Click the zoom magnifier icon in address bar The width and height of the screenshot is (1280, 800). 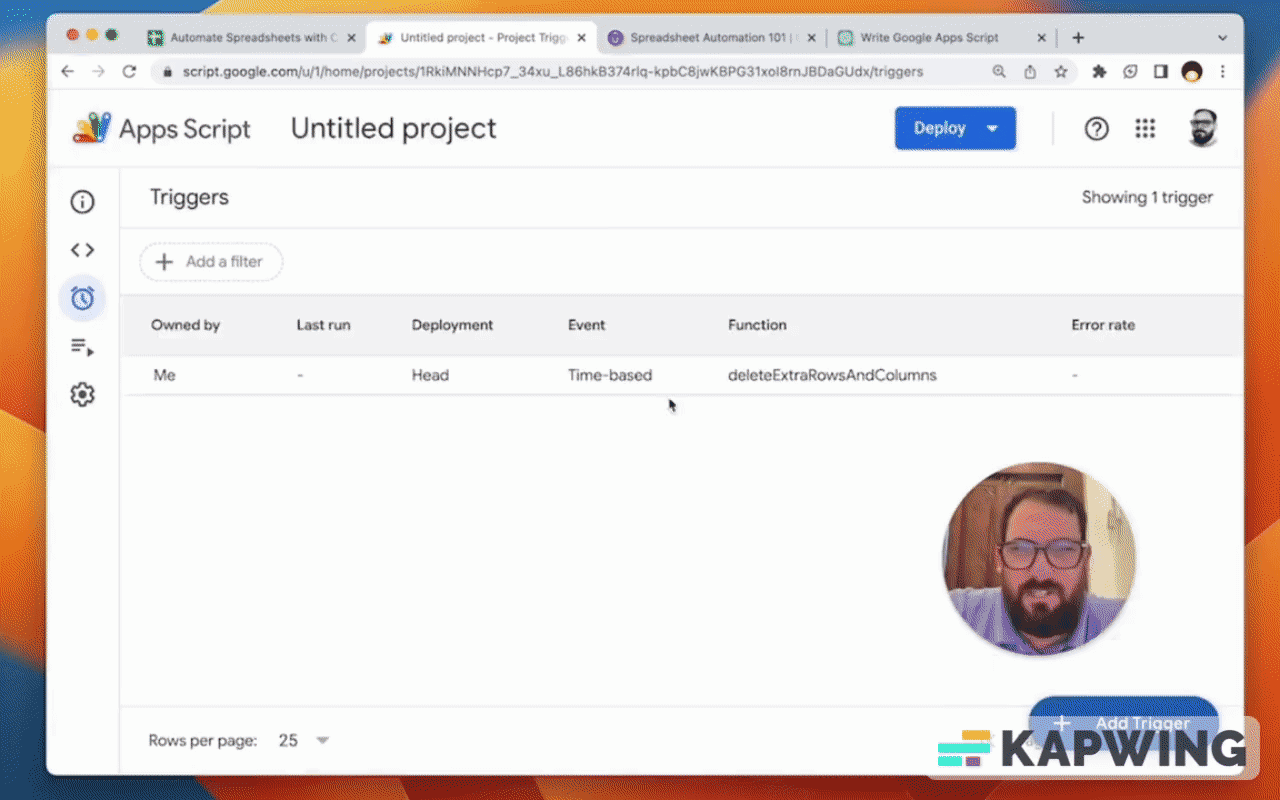[x=999, y=72]
